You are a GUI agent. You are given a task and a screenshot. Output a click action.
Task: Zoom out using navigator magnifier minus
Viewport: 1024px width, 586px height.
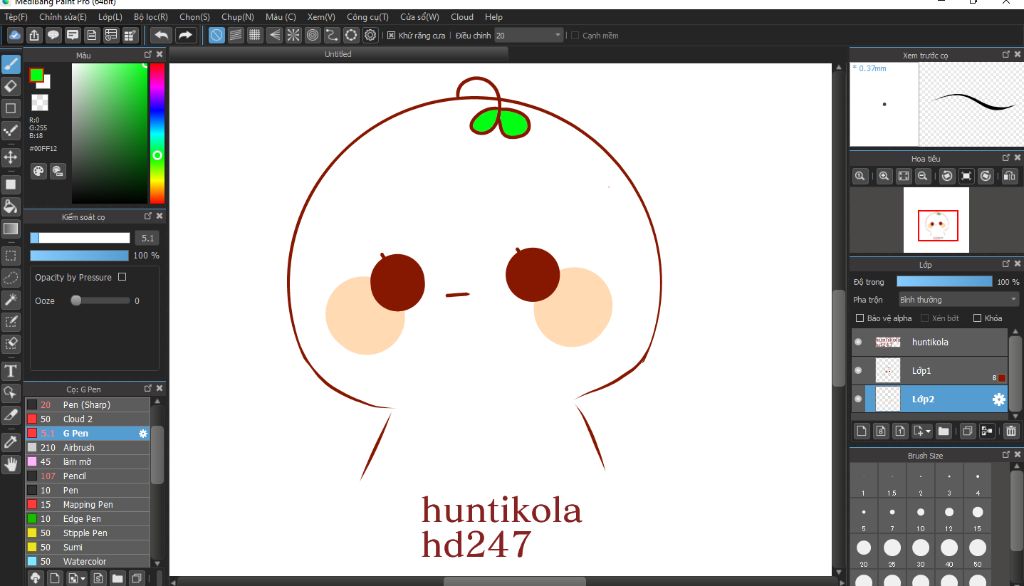(x=922, y=176)
